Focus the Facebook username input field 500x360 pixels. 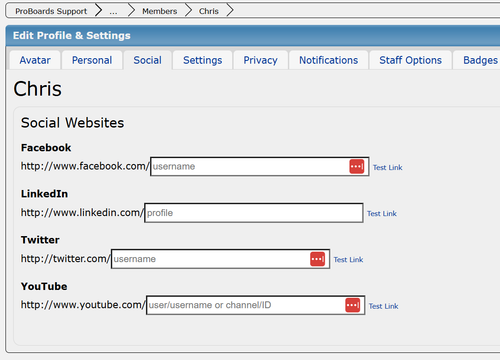pyautogui.click(x=259, y=166)
